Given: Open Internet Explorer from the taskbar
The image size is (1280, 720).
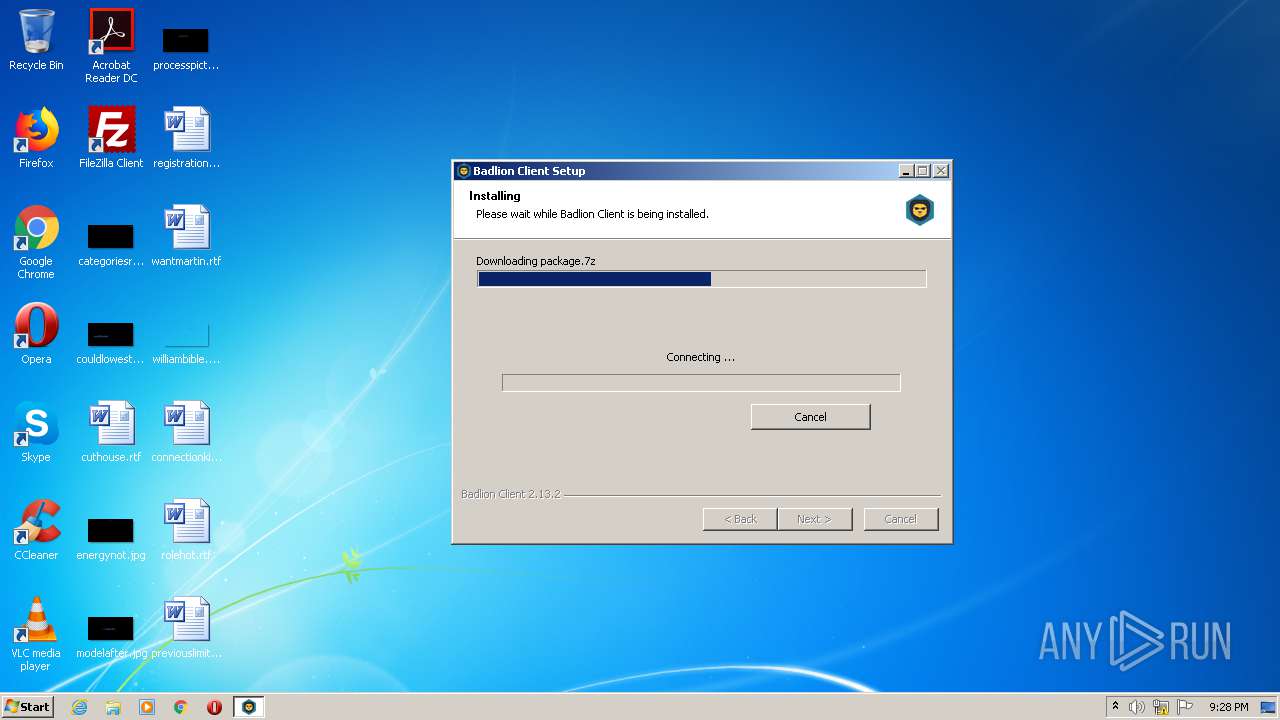Looking at the screenshot, I should click(x=79, y=707).
